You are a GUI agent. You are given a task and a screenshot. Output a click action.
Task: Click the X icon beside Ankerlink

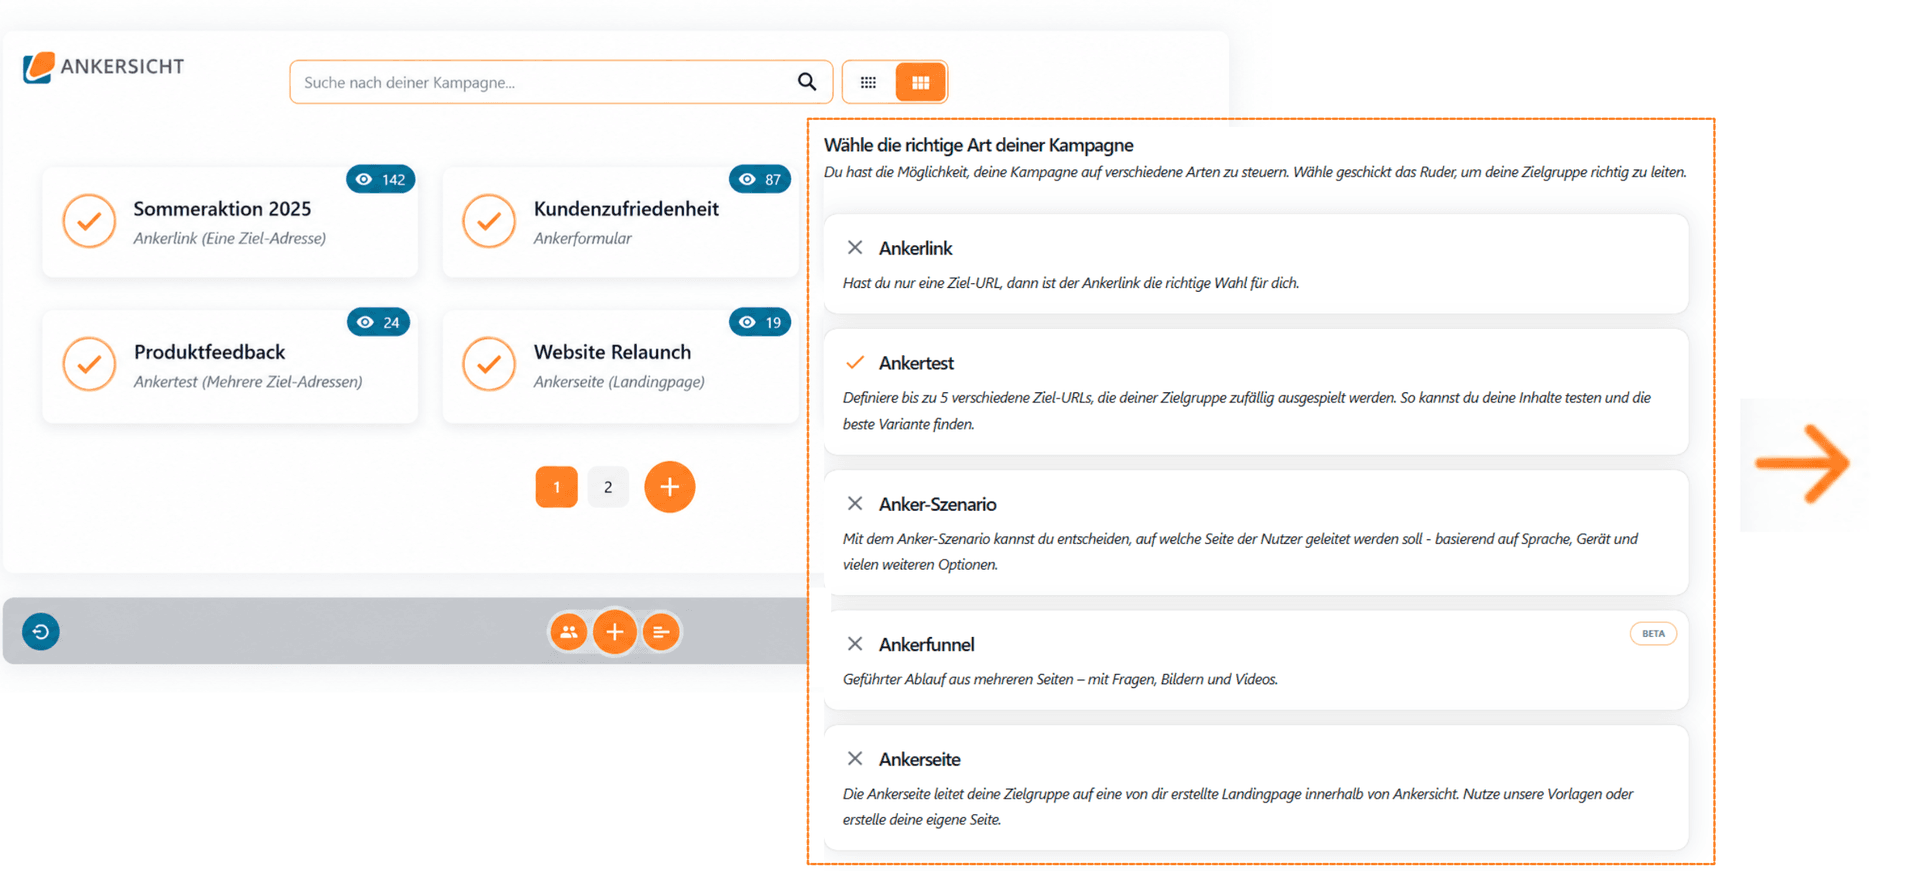tap(855, 247)
